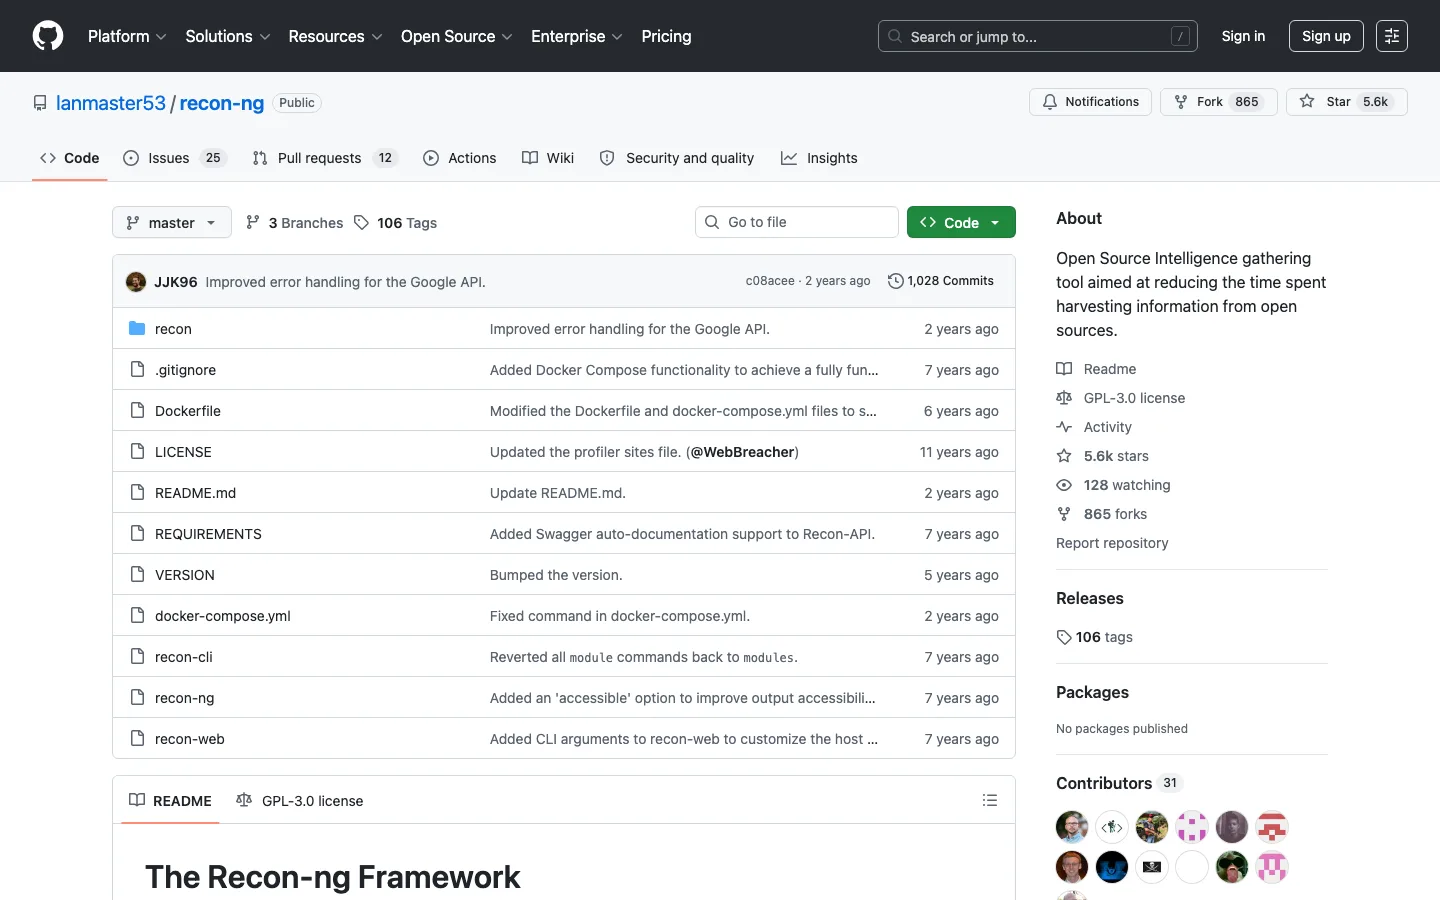Open the REQUIREMENTS file
Image resolution: width=1440 pixels, height=900 pixels.
pyautogui.click(x=208, y=534)
